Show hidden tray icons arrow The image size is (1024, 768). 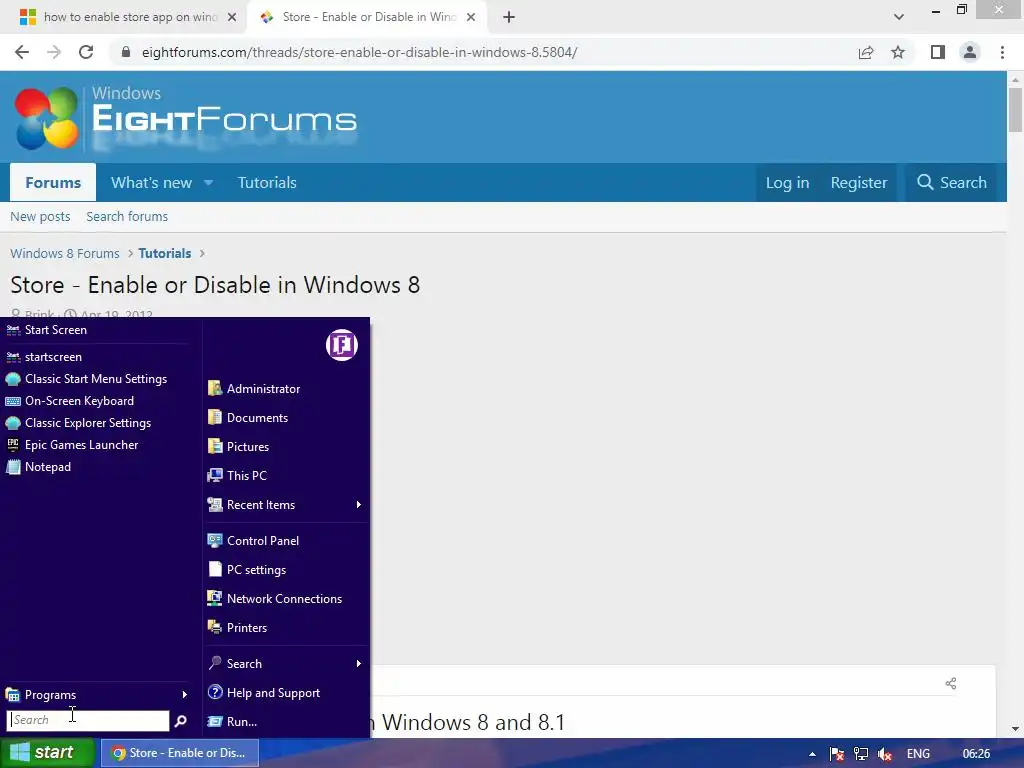coord(812,754)
